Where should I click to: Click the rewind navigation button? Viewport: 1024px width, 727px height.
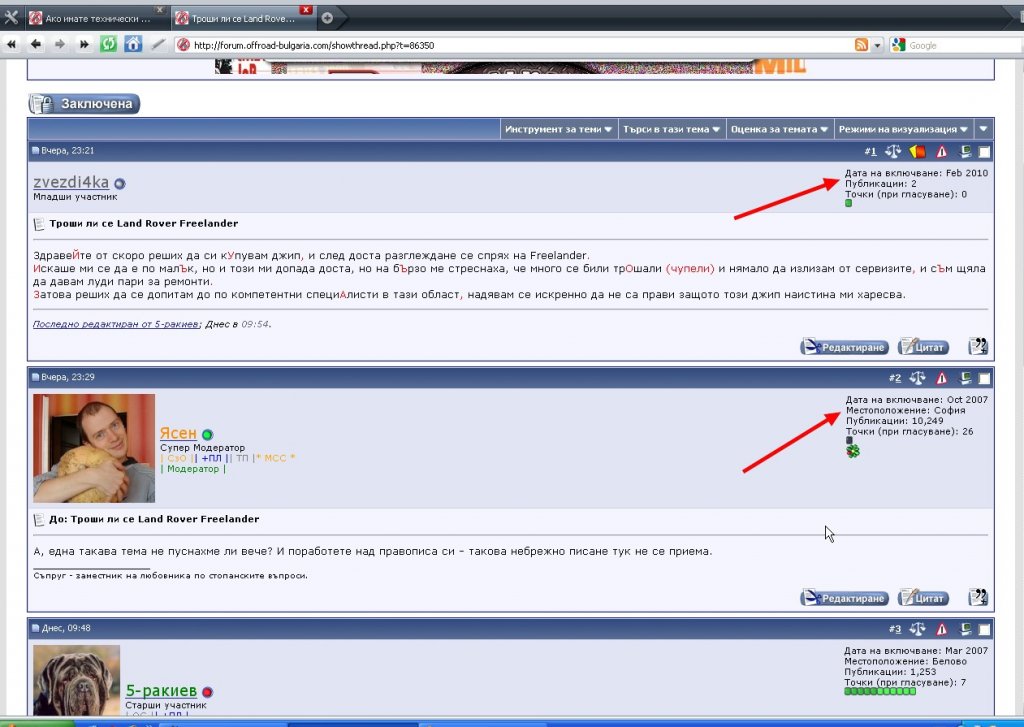[x=11, y=44]
